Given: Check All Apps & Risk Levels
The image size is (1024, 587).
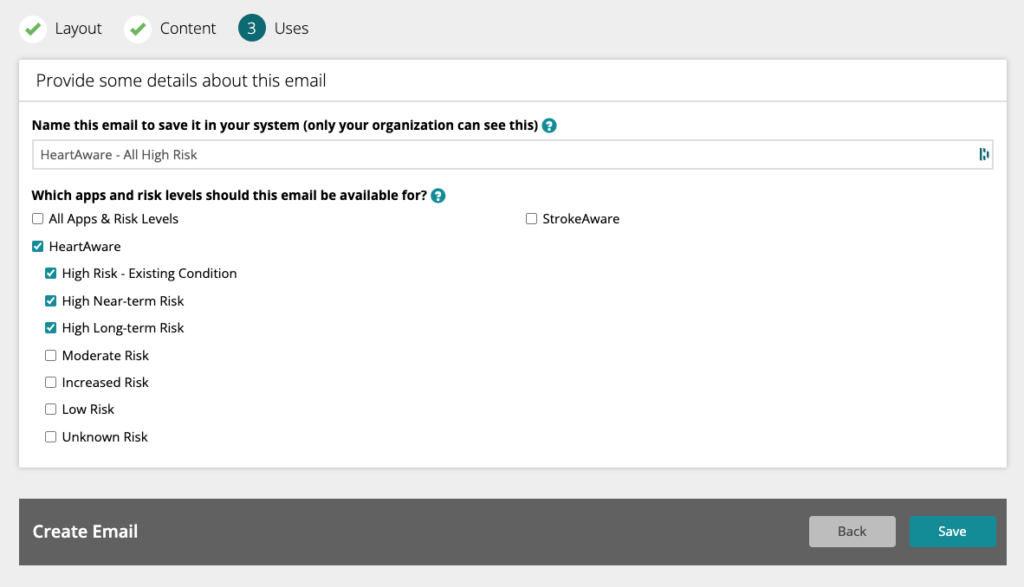Looking at the screenshot, I should [x=38, y=219].
